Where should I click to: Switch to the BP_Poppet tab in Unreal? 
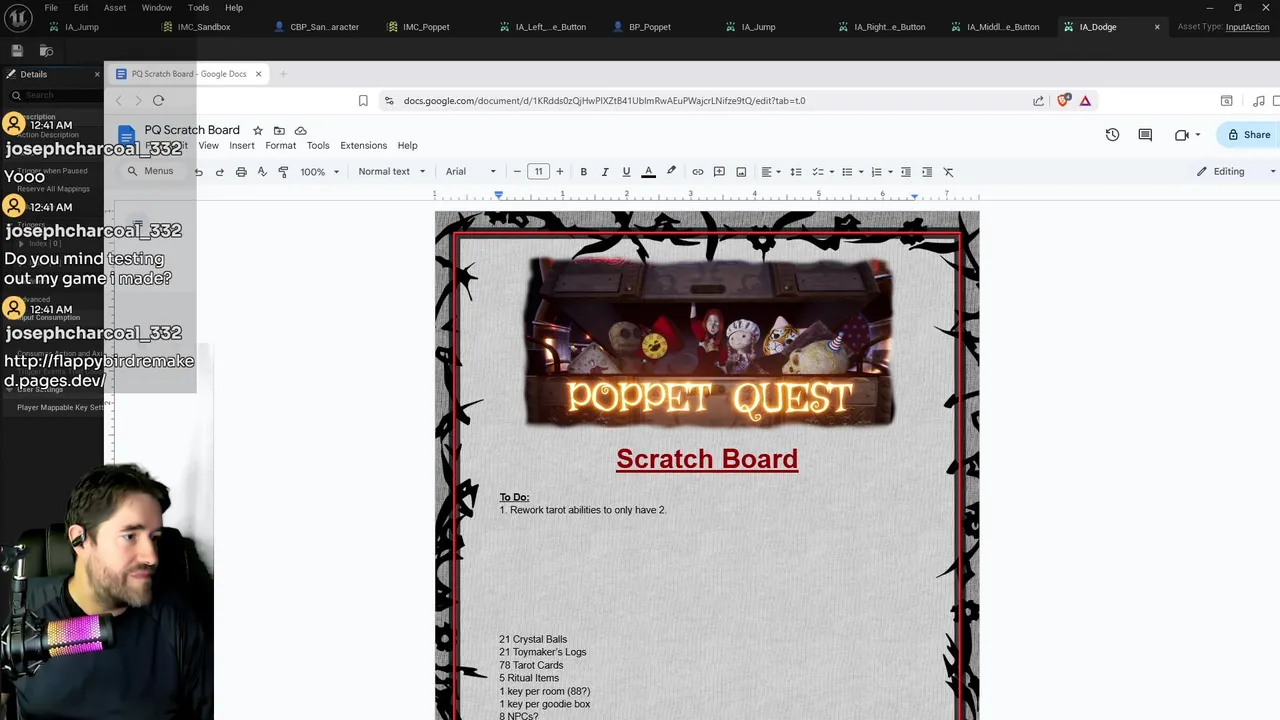click(650, 27)
